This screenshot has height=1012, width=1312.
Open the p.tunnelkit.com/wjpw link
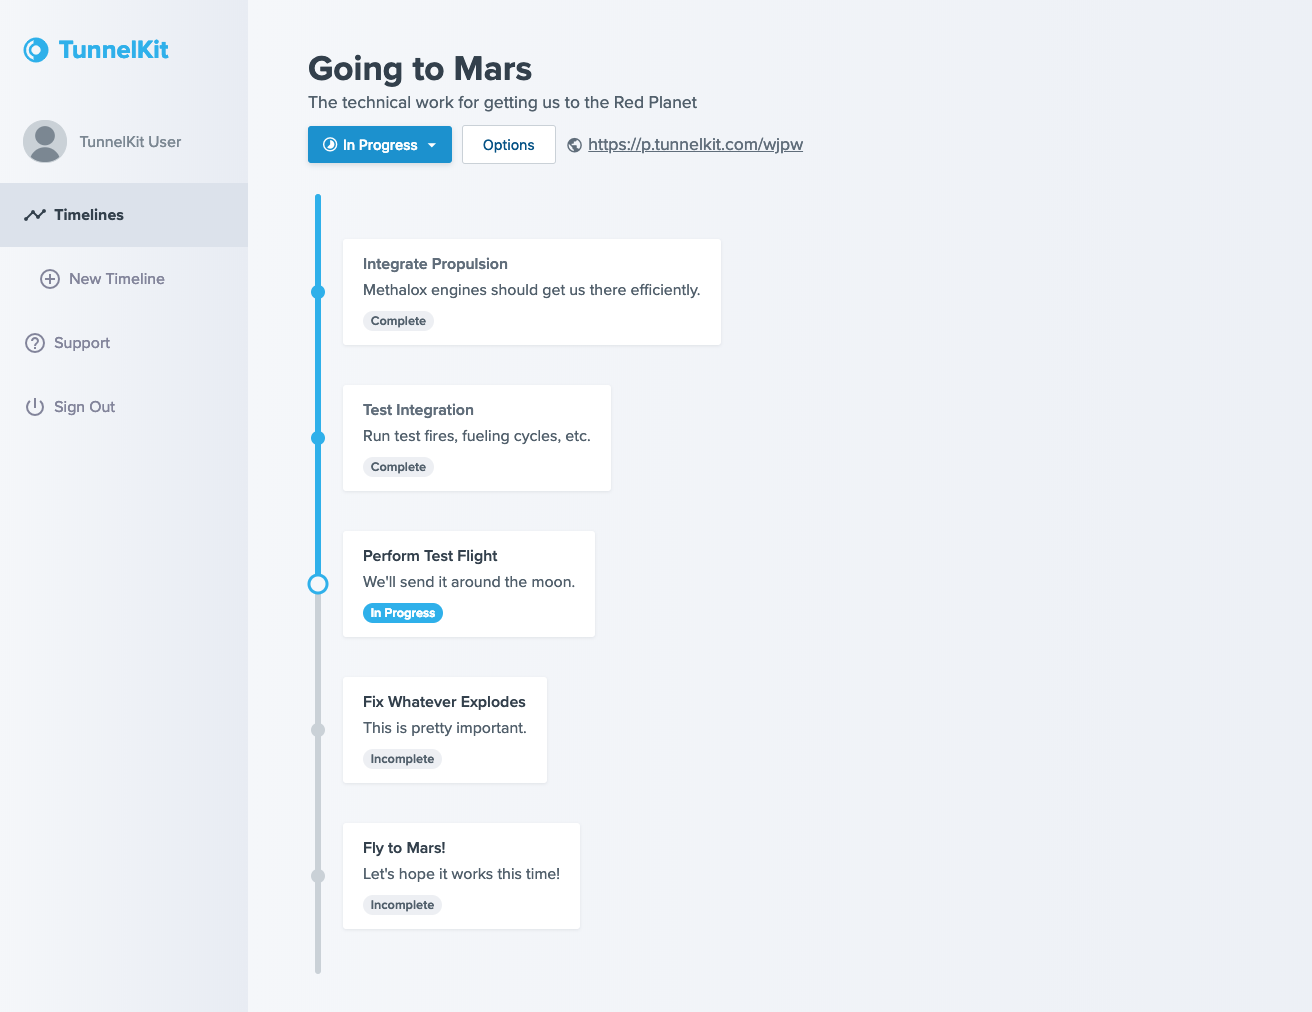(x=695, y=145)
